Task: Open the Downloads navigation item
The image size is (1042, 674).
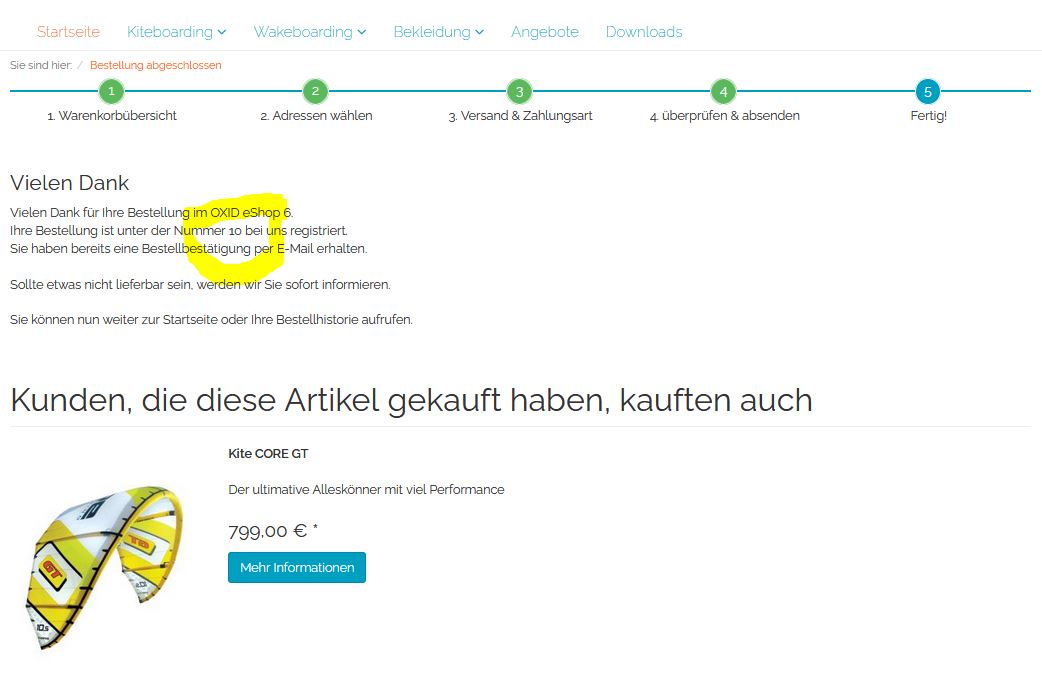Action: pos(644,32)
